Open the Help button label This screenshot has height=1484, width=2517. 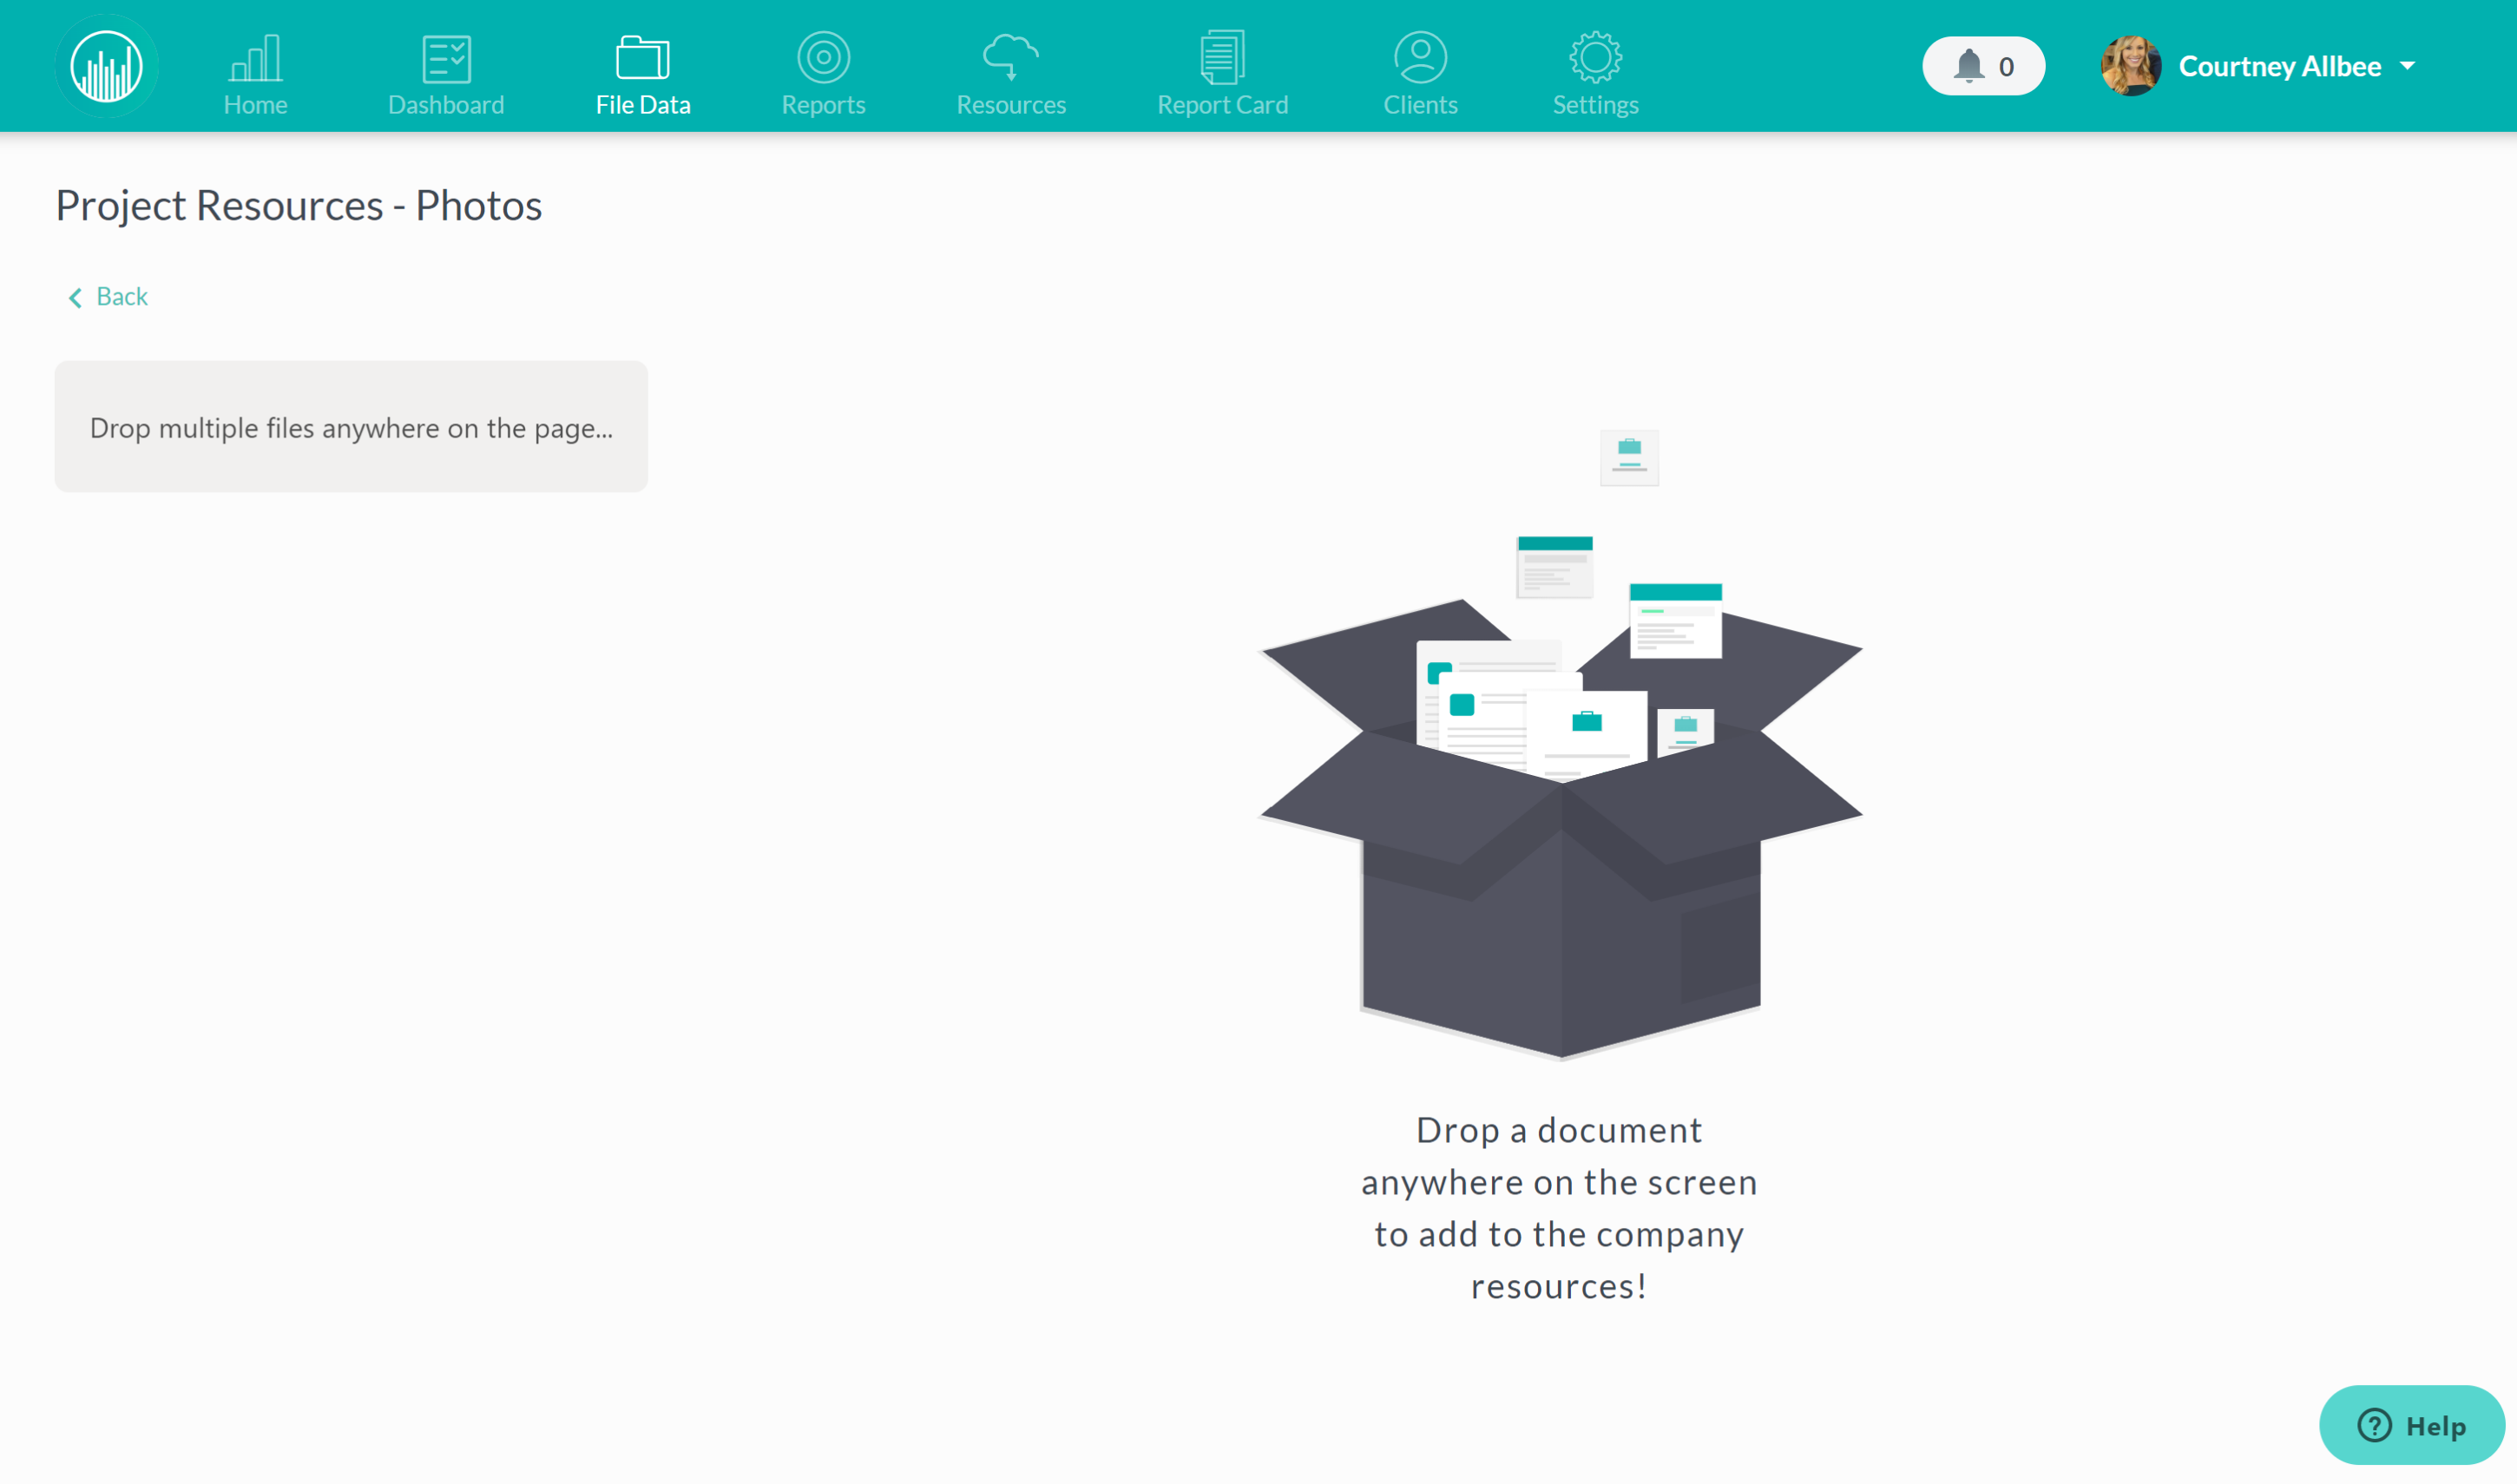[x=2435, y=1426]
